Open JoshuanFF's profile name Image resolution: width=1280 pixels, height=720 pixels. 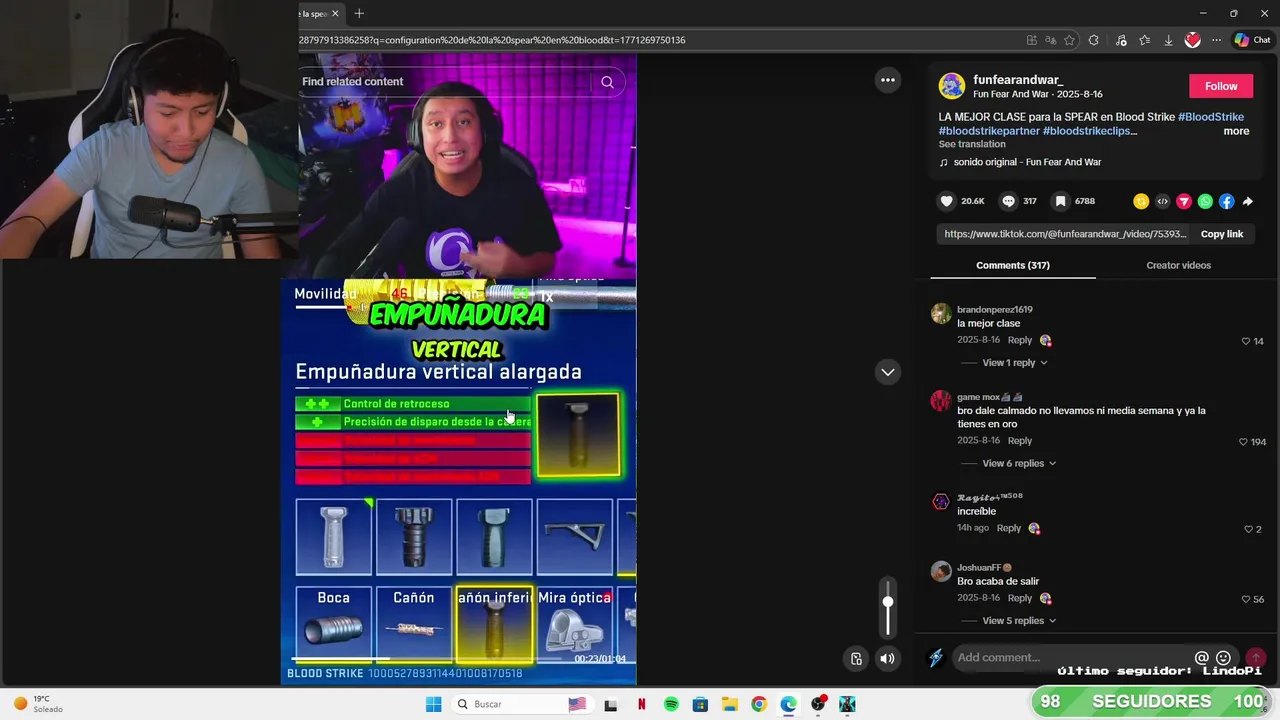pyautogui.click(x=984, y=568)
